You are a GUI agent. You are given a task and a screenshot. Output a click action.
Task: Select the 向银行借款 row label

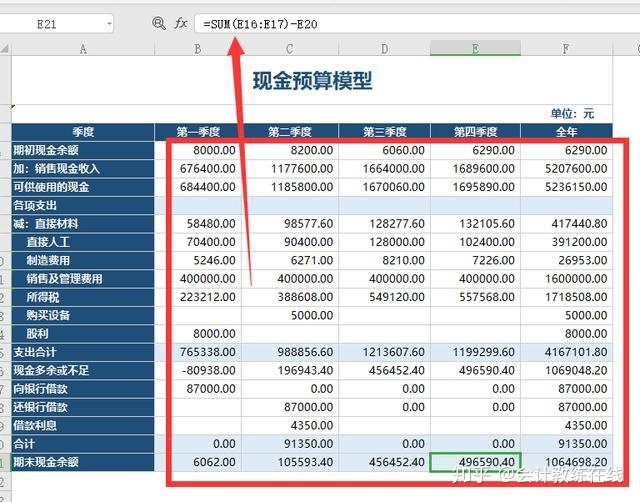point(83,389)
